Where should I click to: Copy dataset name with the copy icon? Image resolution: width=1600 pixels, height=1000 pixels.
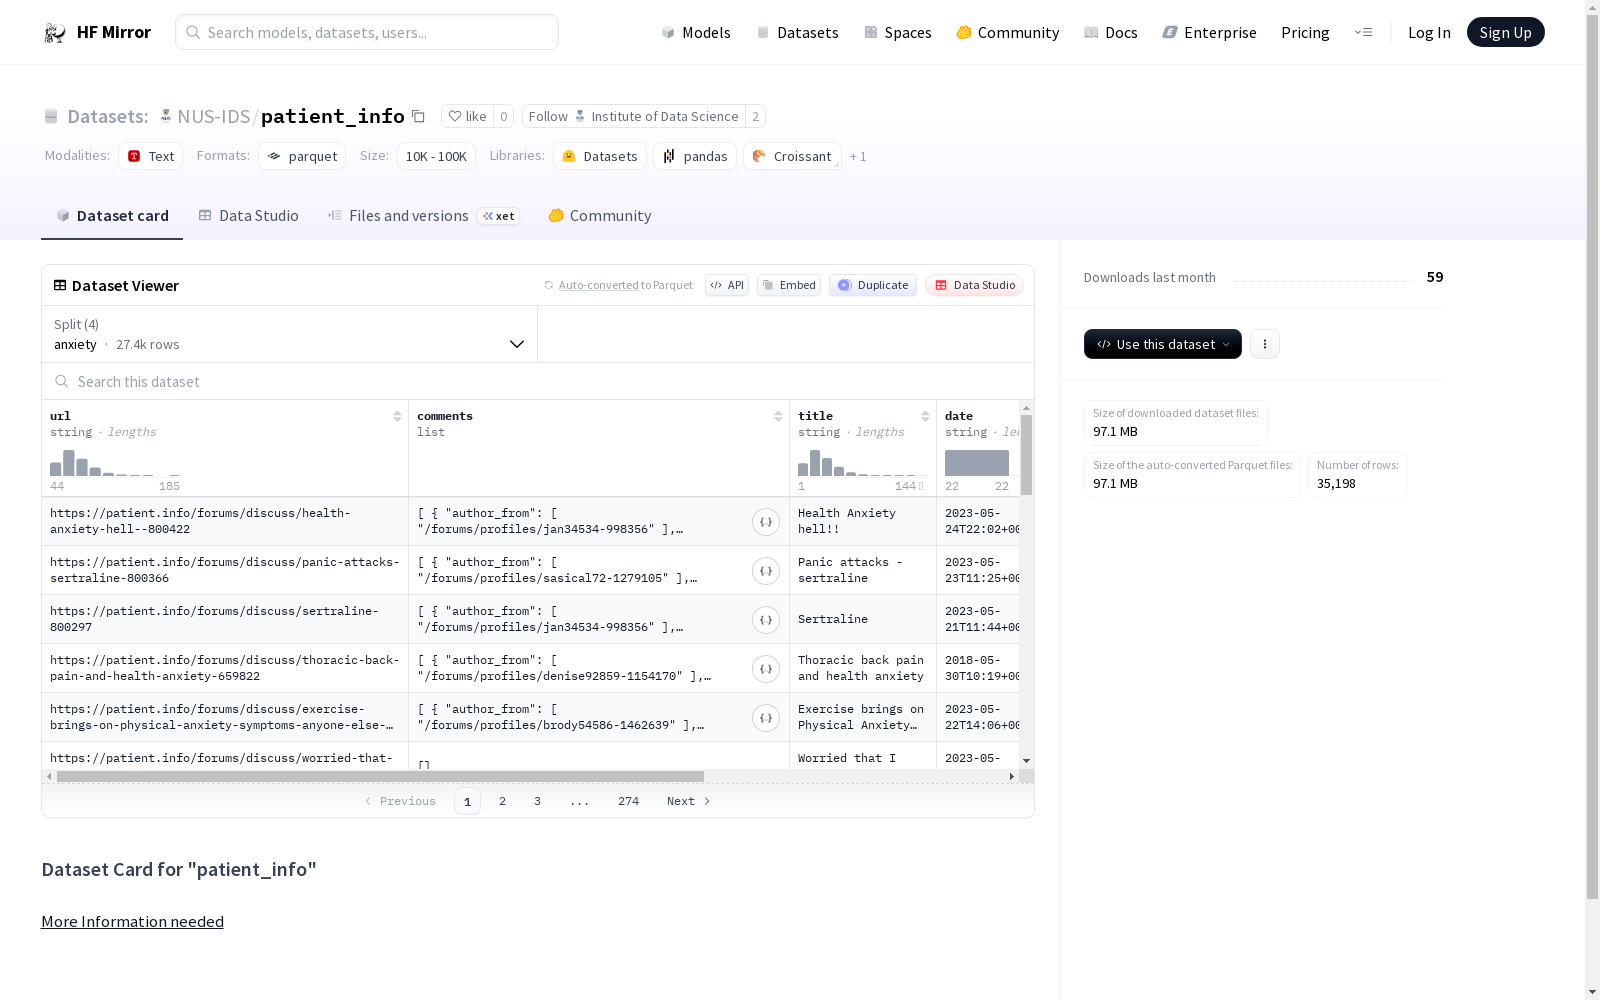point(418,117)
